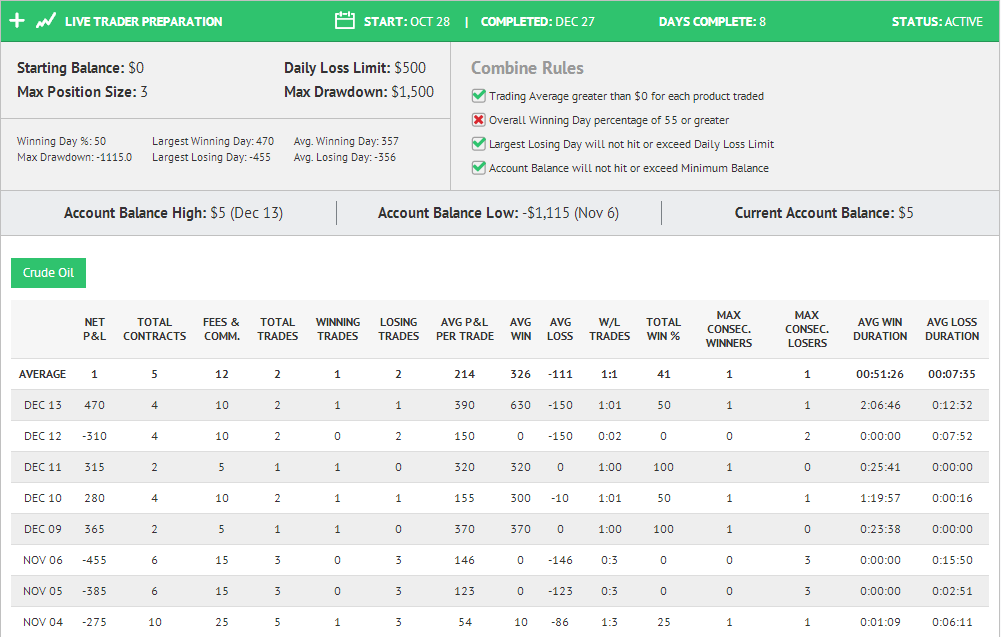Click the calendar icon next to Start date
Image resolution: width=1001 pixels, height=637 pixels.
click(x=345, y=20)
